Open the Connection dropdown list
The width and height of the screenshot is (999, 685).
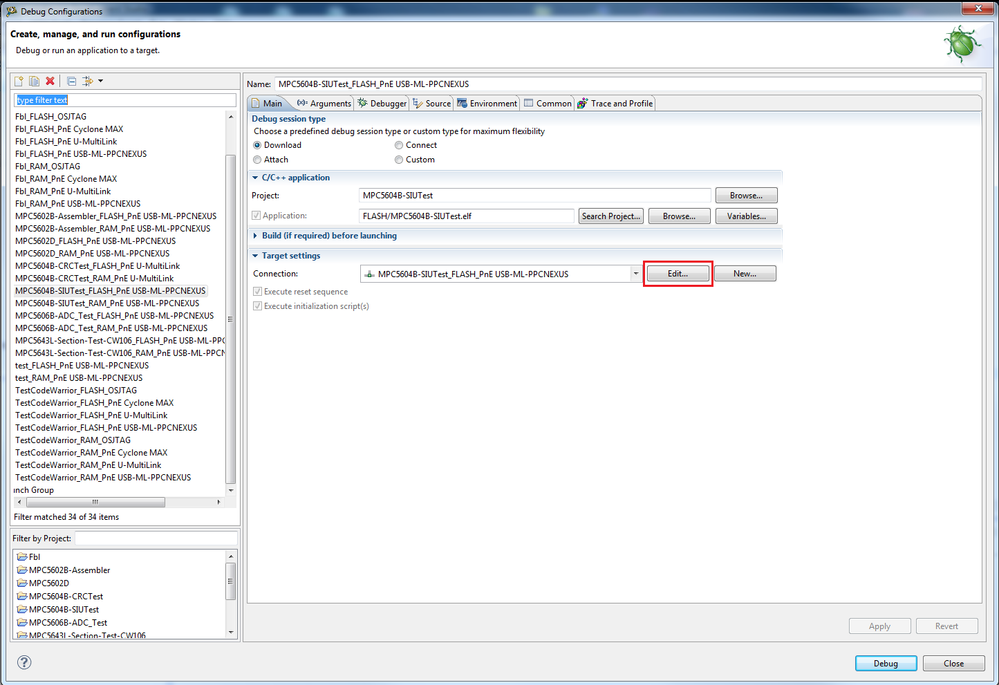coord(636,274)
